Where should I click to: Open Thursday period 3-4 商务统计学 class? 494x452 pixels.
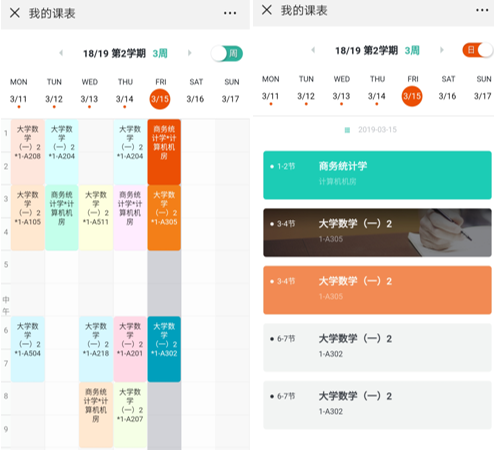(x=130, y=218)
